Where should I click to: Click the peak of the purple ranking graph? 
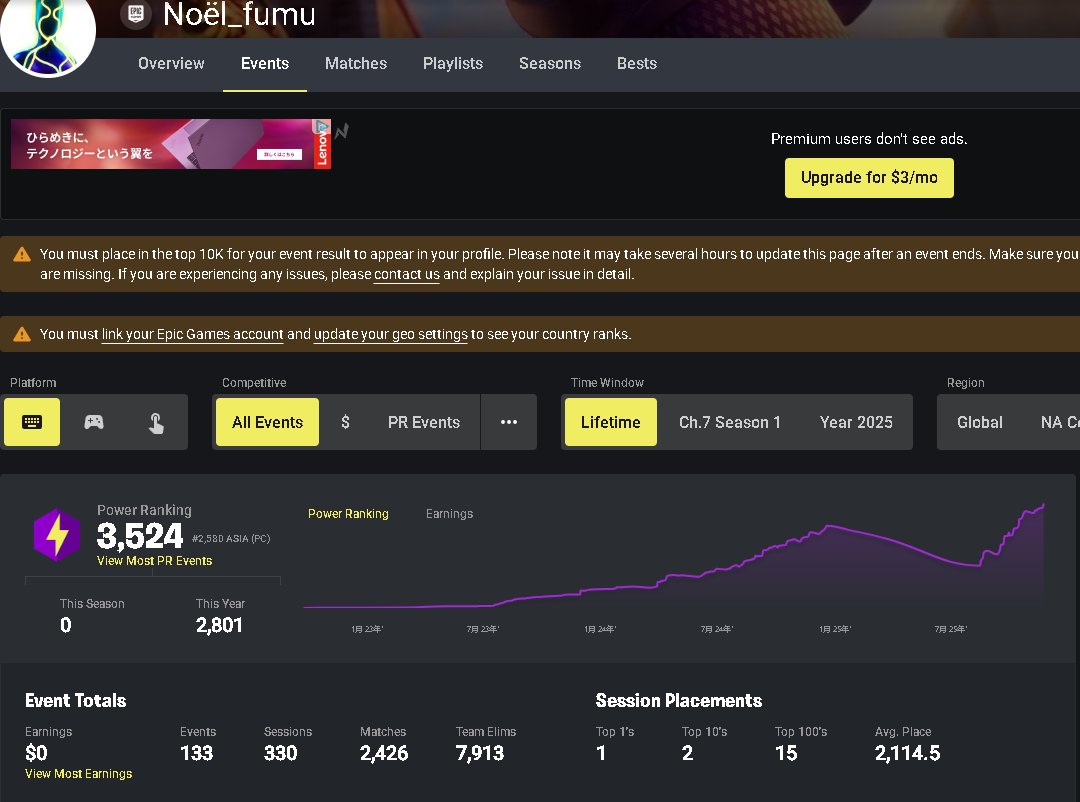1043,506
